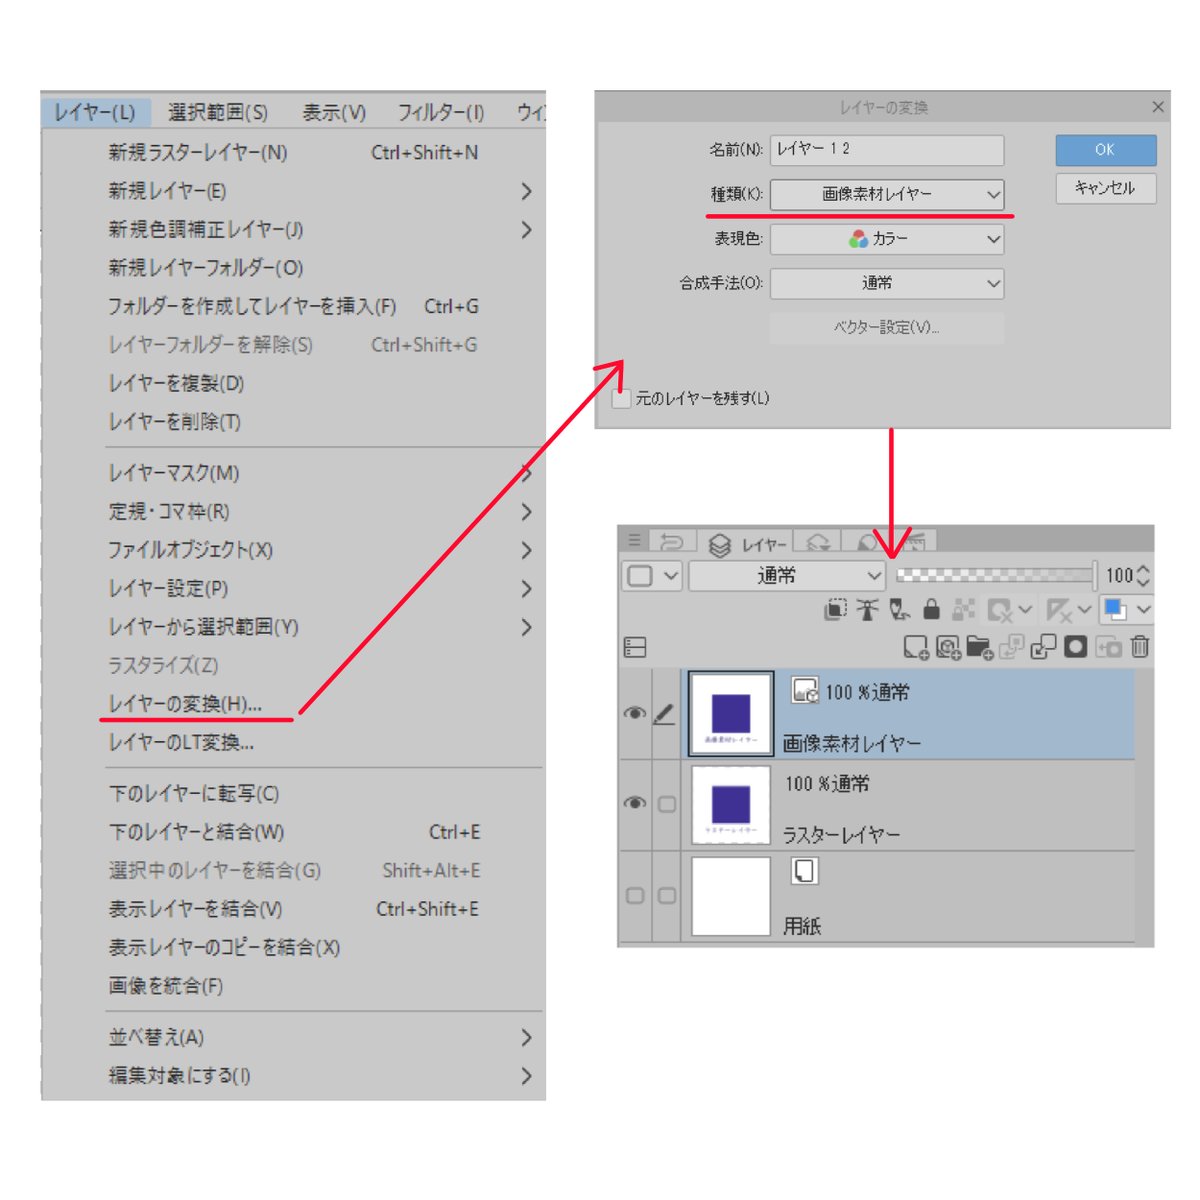Click the ruler display range icon
The image size is (1200, 1200).
point(1058,610)
